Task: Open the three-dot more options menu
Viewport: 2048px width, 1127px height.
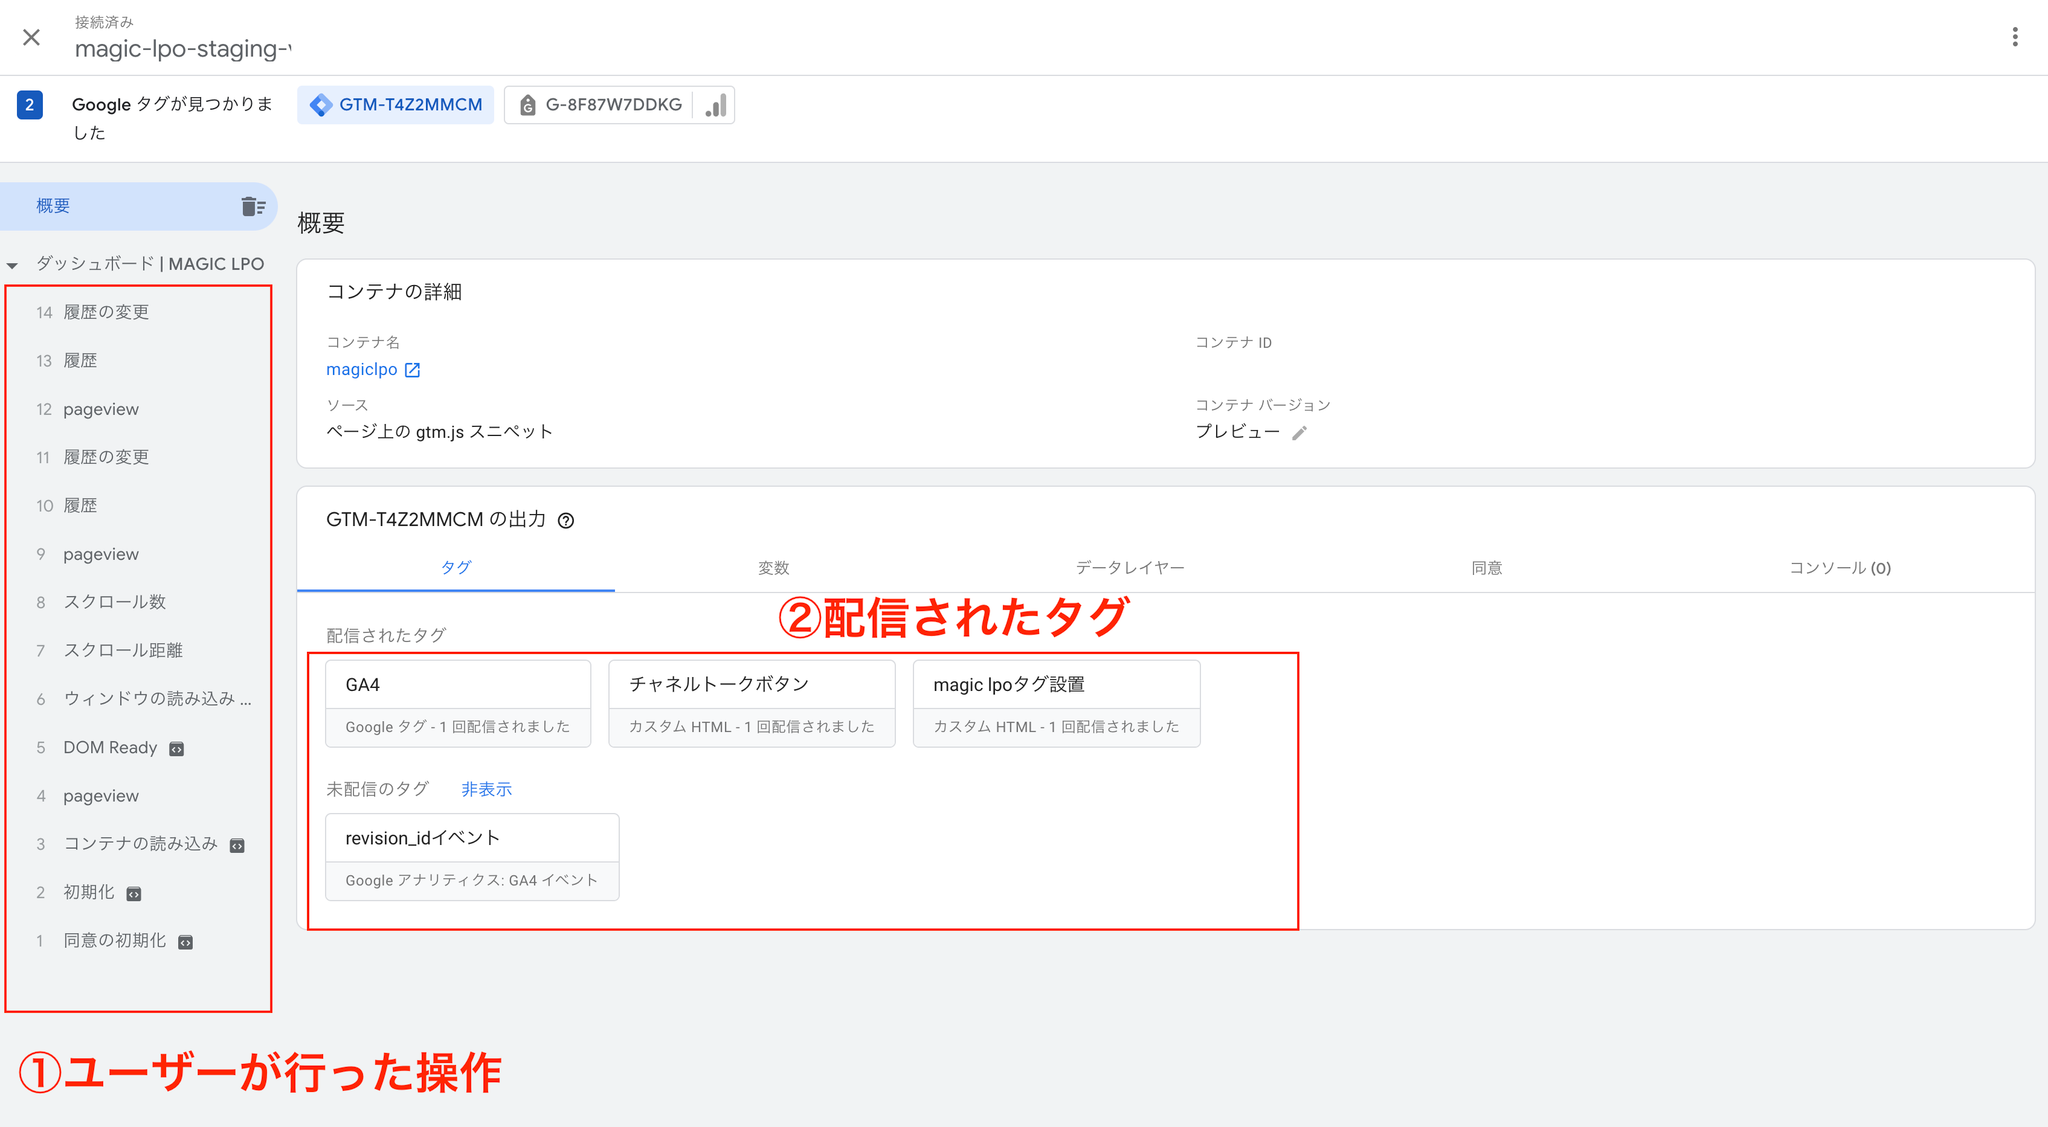Action: tap(2015, 37)
